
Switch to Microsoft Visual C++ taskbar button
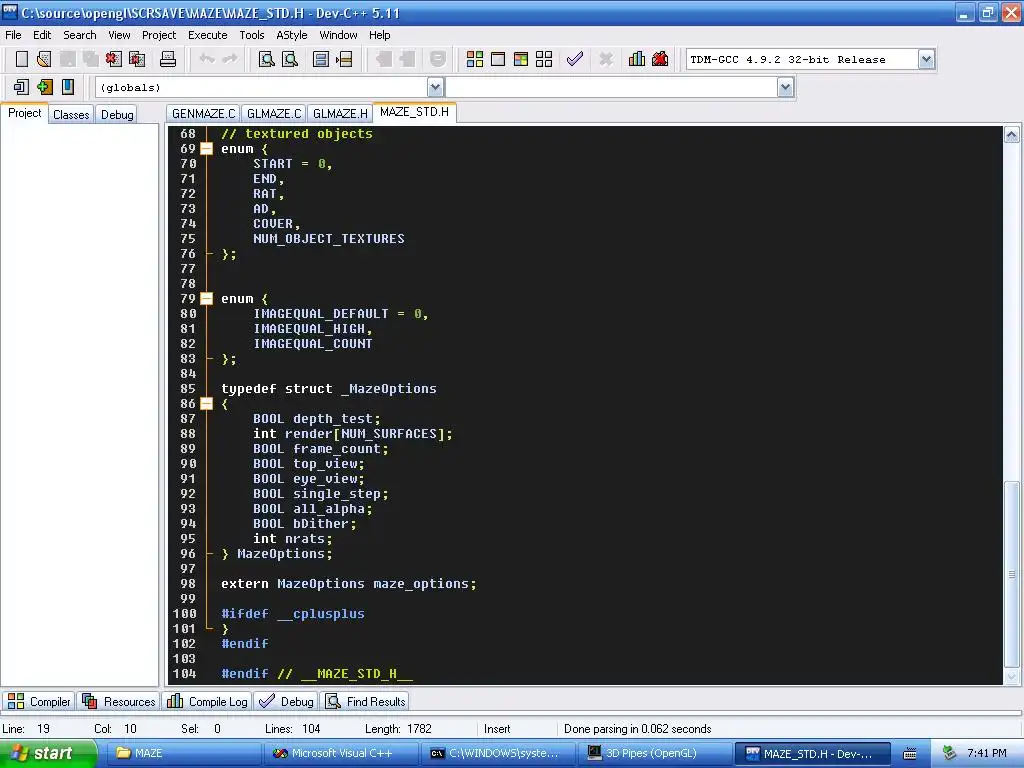click(340, 753)
